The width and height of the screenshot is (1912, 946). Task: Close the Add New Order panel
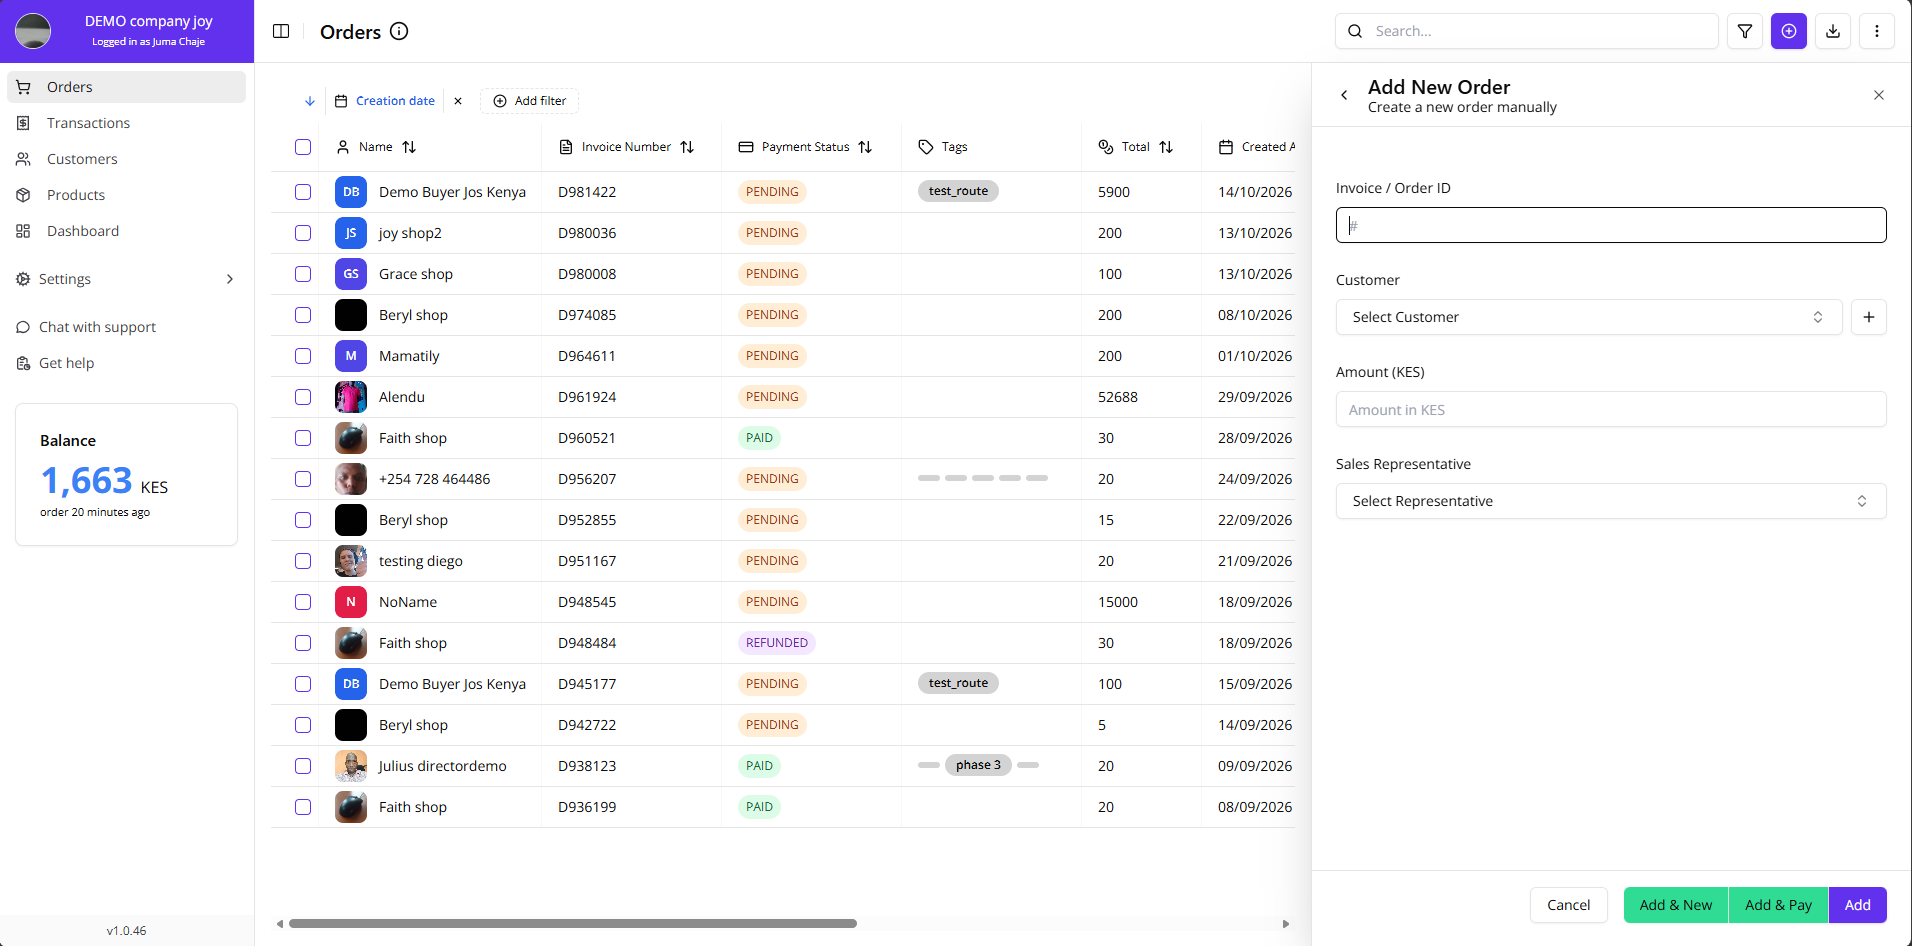(x=1879, y=95)
